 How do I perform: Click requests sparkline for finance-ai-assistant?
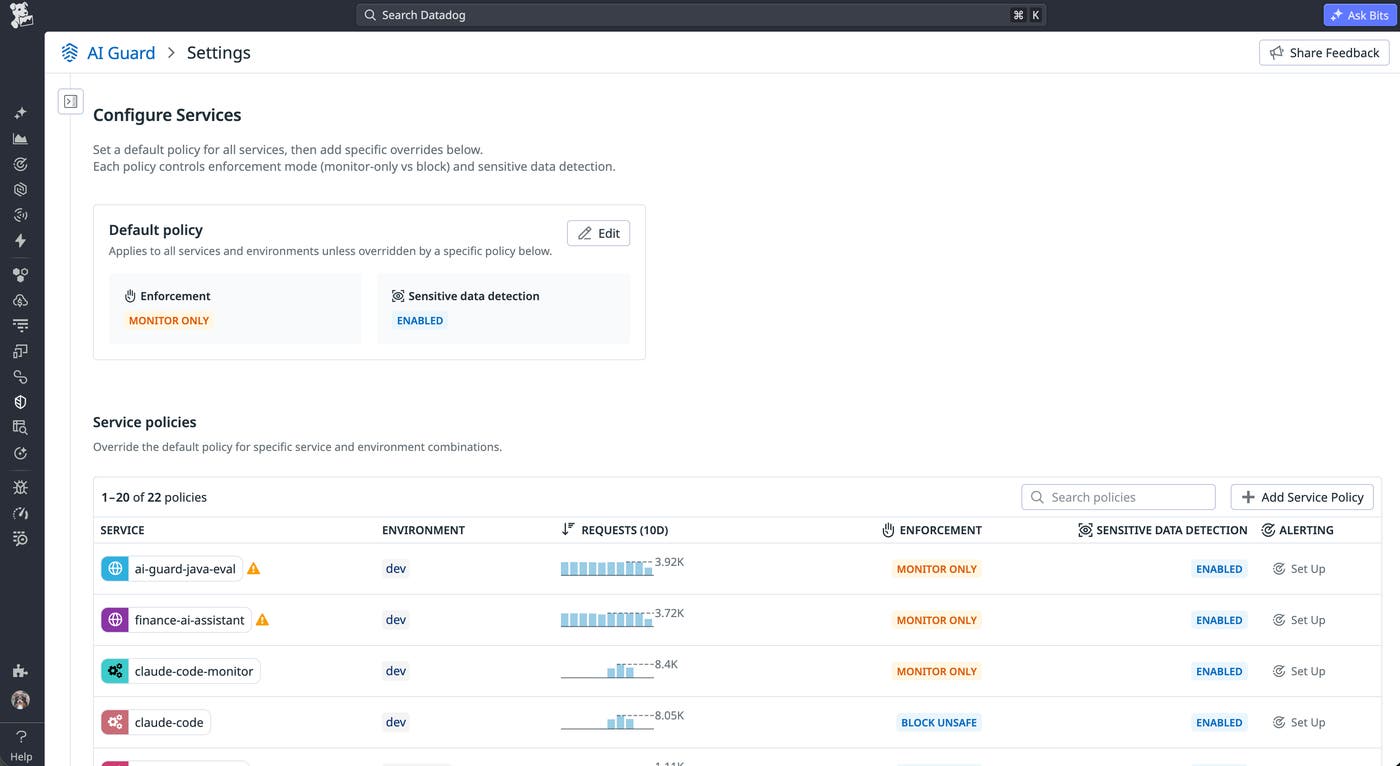pyautogui.click(x=607, y=618)
